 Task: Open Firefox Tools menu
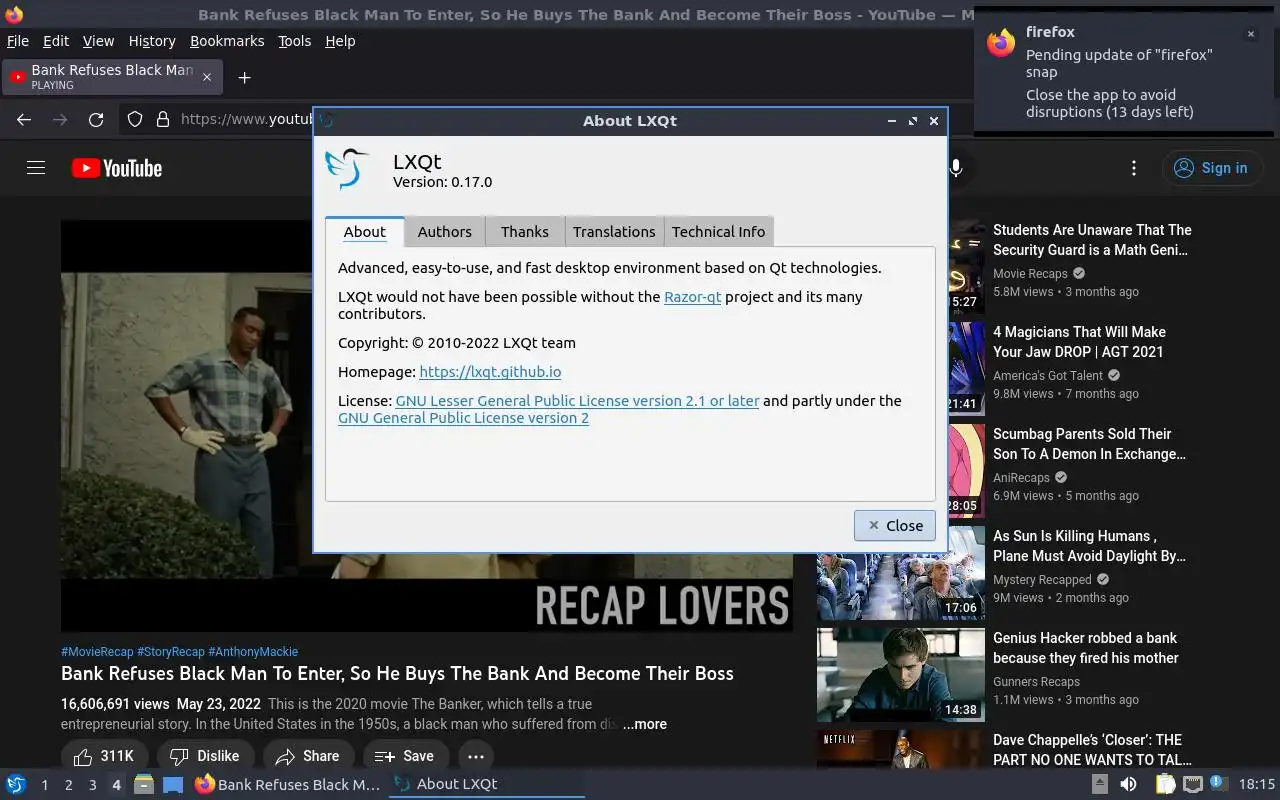click(294, 41)
